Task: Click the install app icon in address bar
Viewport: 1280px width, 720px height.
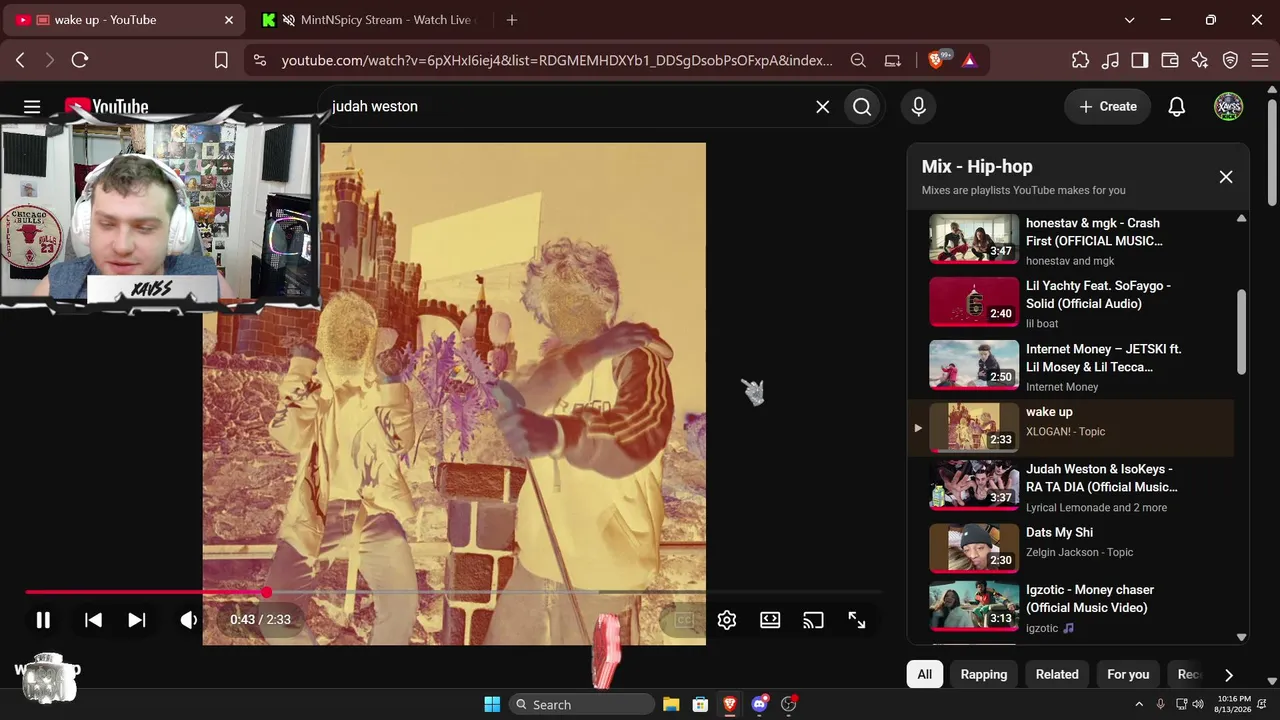Action: pyautogui.click(x=893, y=60)
